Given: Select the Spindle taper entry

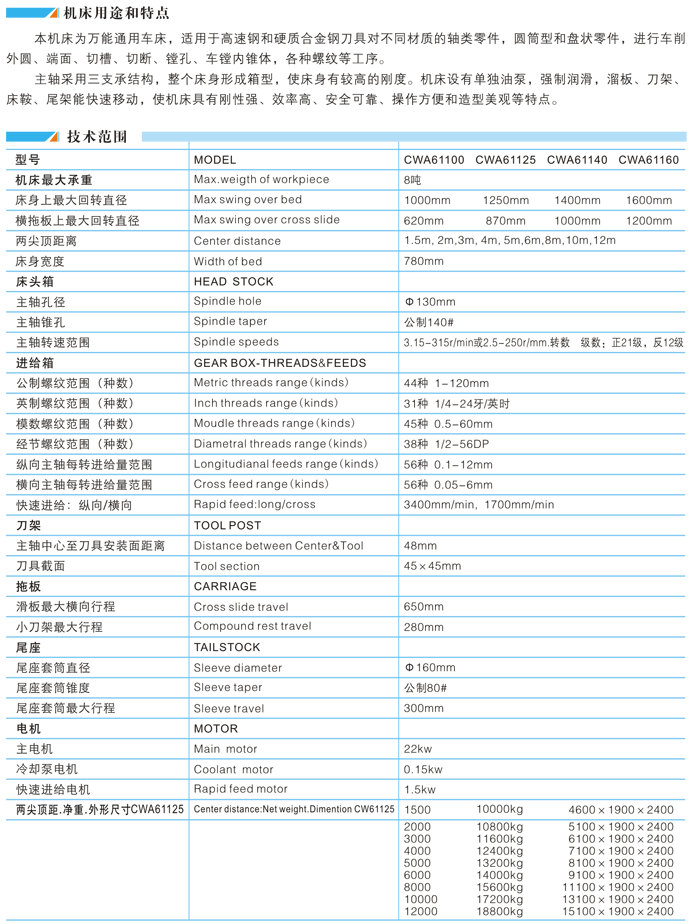Looking at the screenshot, I should tap(232, 321).
